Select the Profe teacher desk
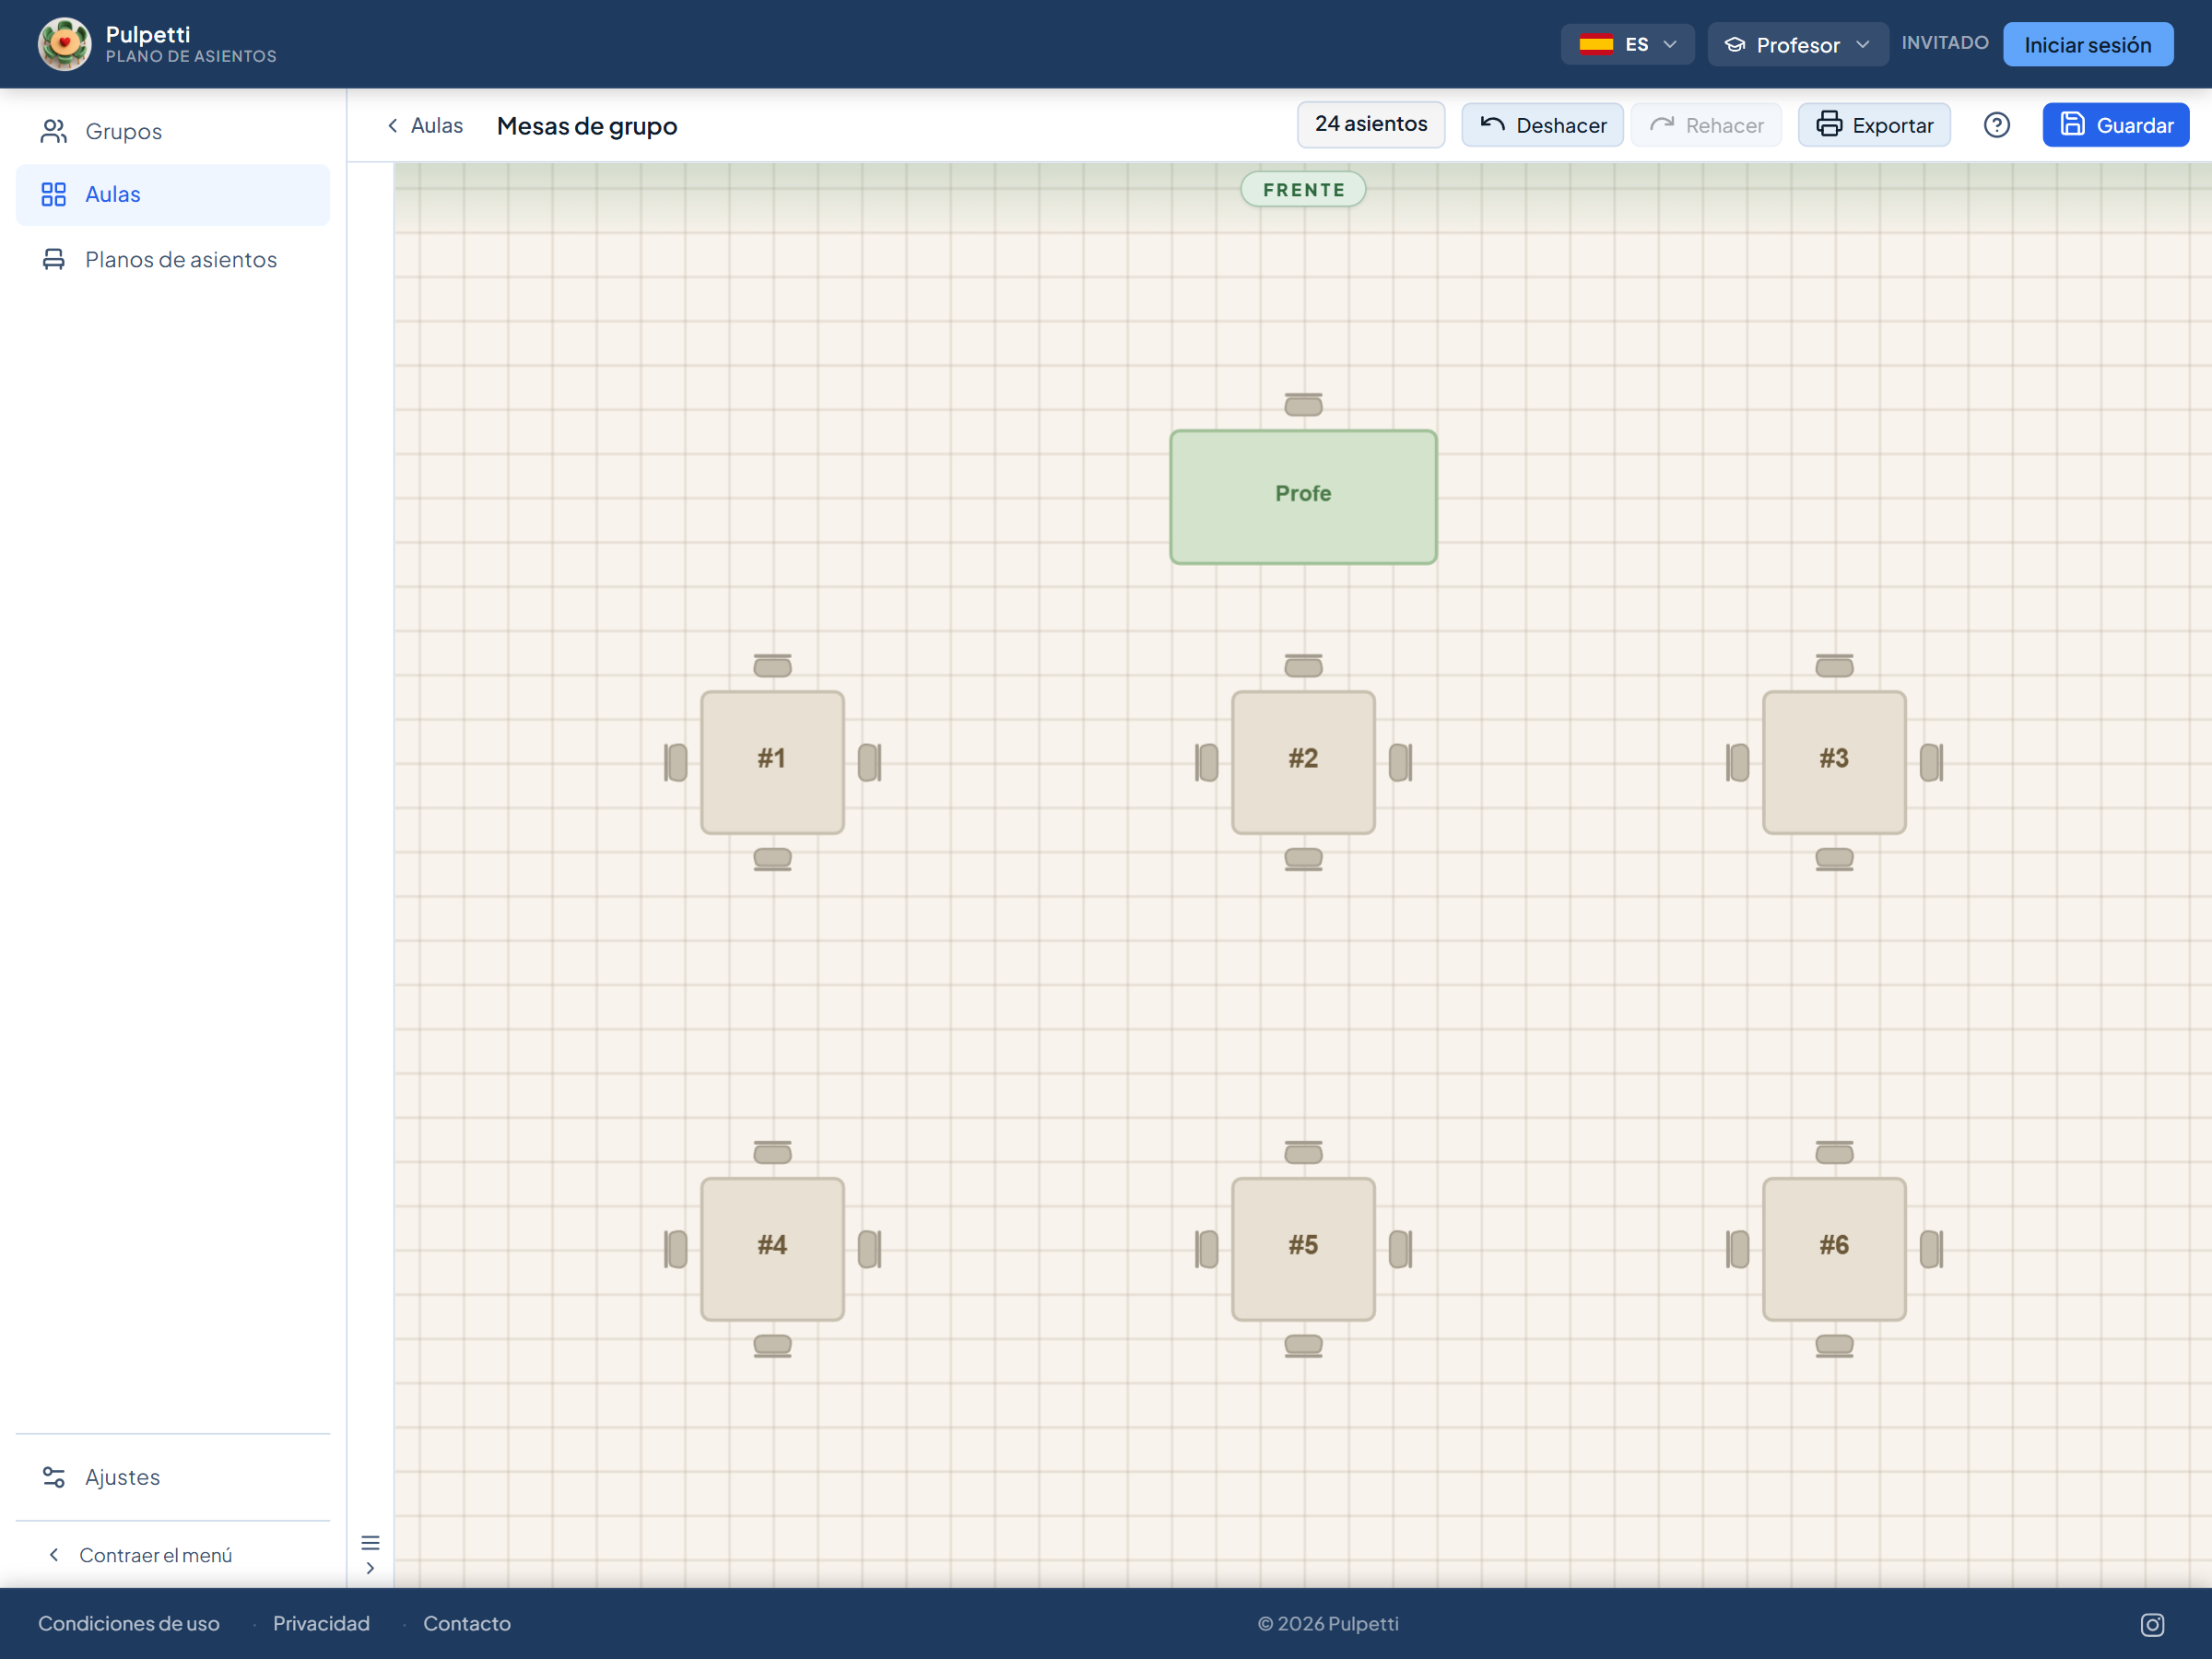The image size is (2212, 1659). 1303,497
